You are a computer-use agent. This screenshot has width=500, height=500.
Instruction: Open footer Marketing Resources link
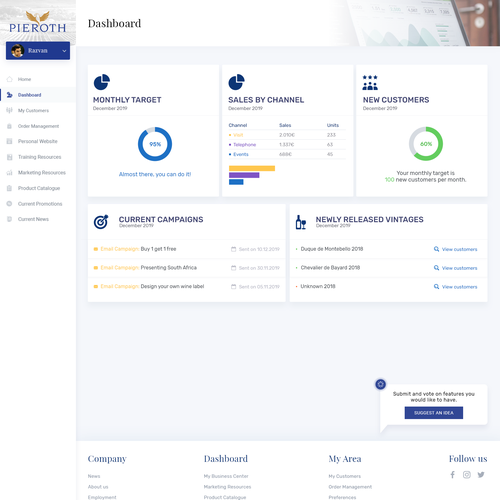(x=227, y=487)
